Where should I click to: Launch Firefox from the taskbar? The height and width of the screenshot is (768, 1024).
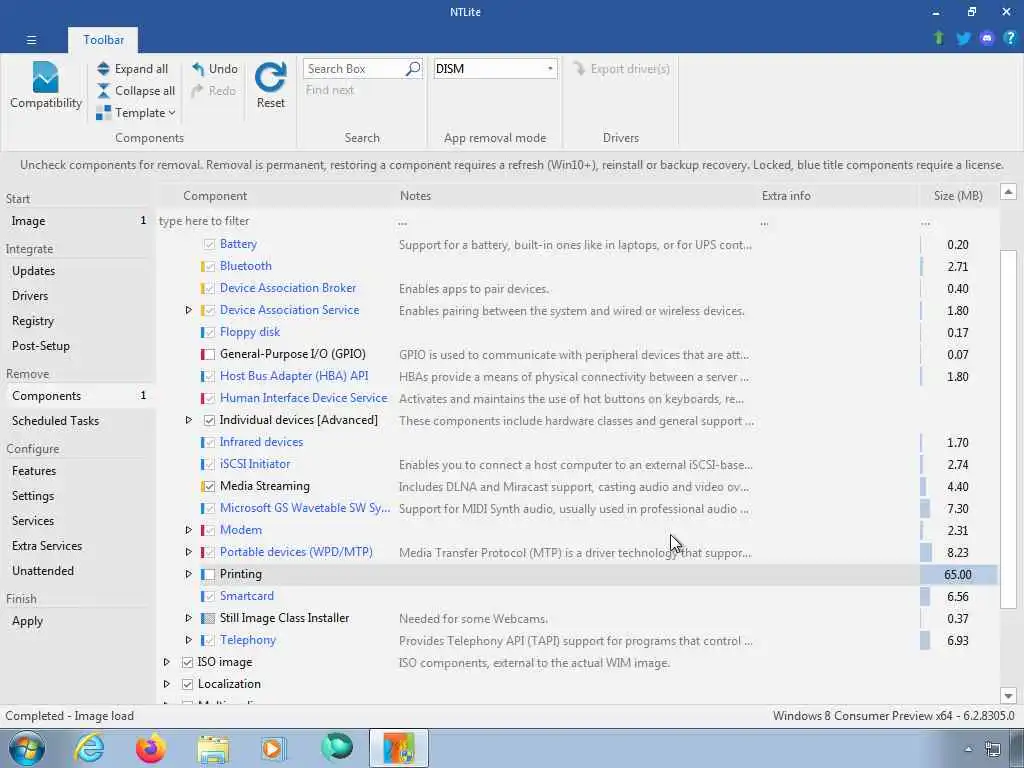click(x=150, y=748)
